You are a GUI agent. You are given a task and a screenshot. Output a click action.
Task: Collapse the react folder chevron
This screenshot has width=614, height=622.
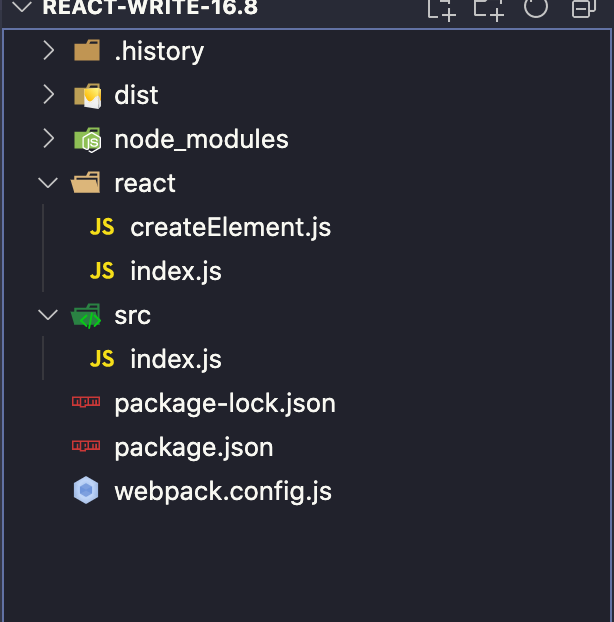pos(48,184)
